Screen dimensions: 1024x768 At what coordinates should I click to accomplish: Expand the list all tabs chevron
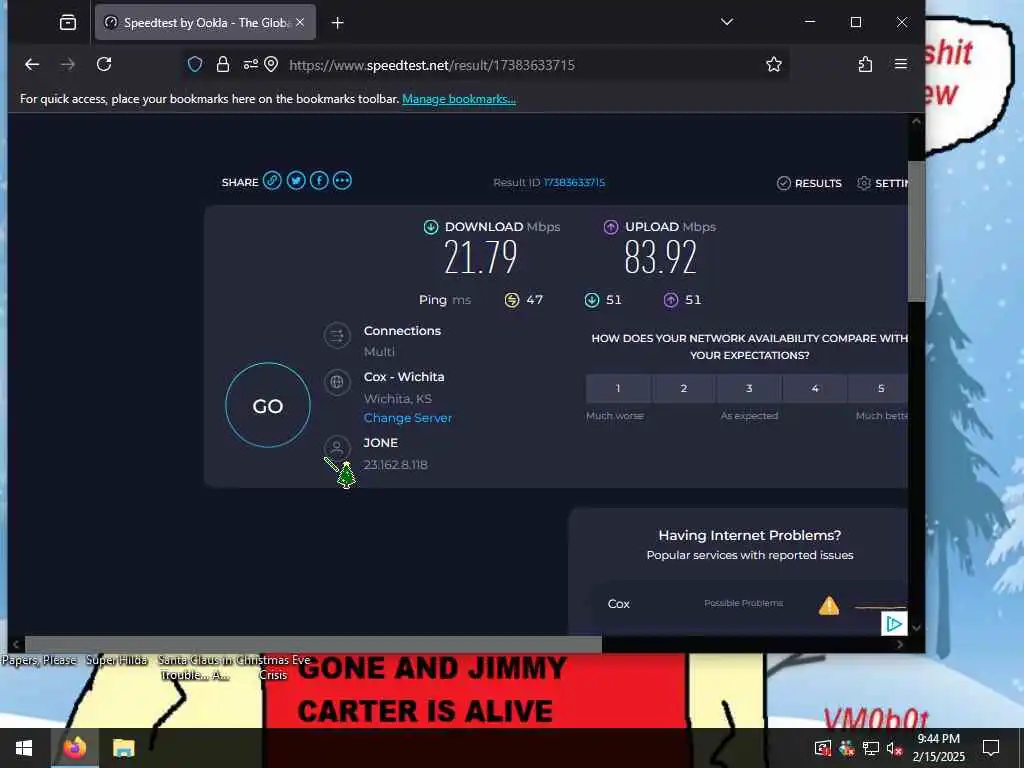727,22
